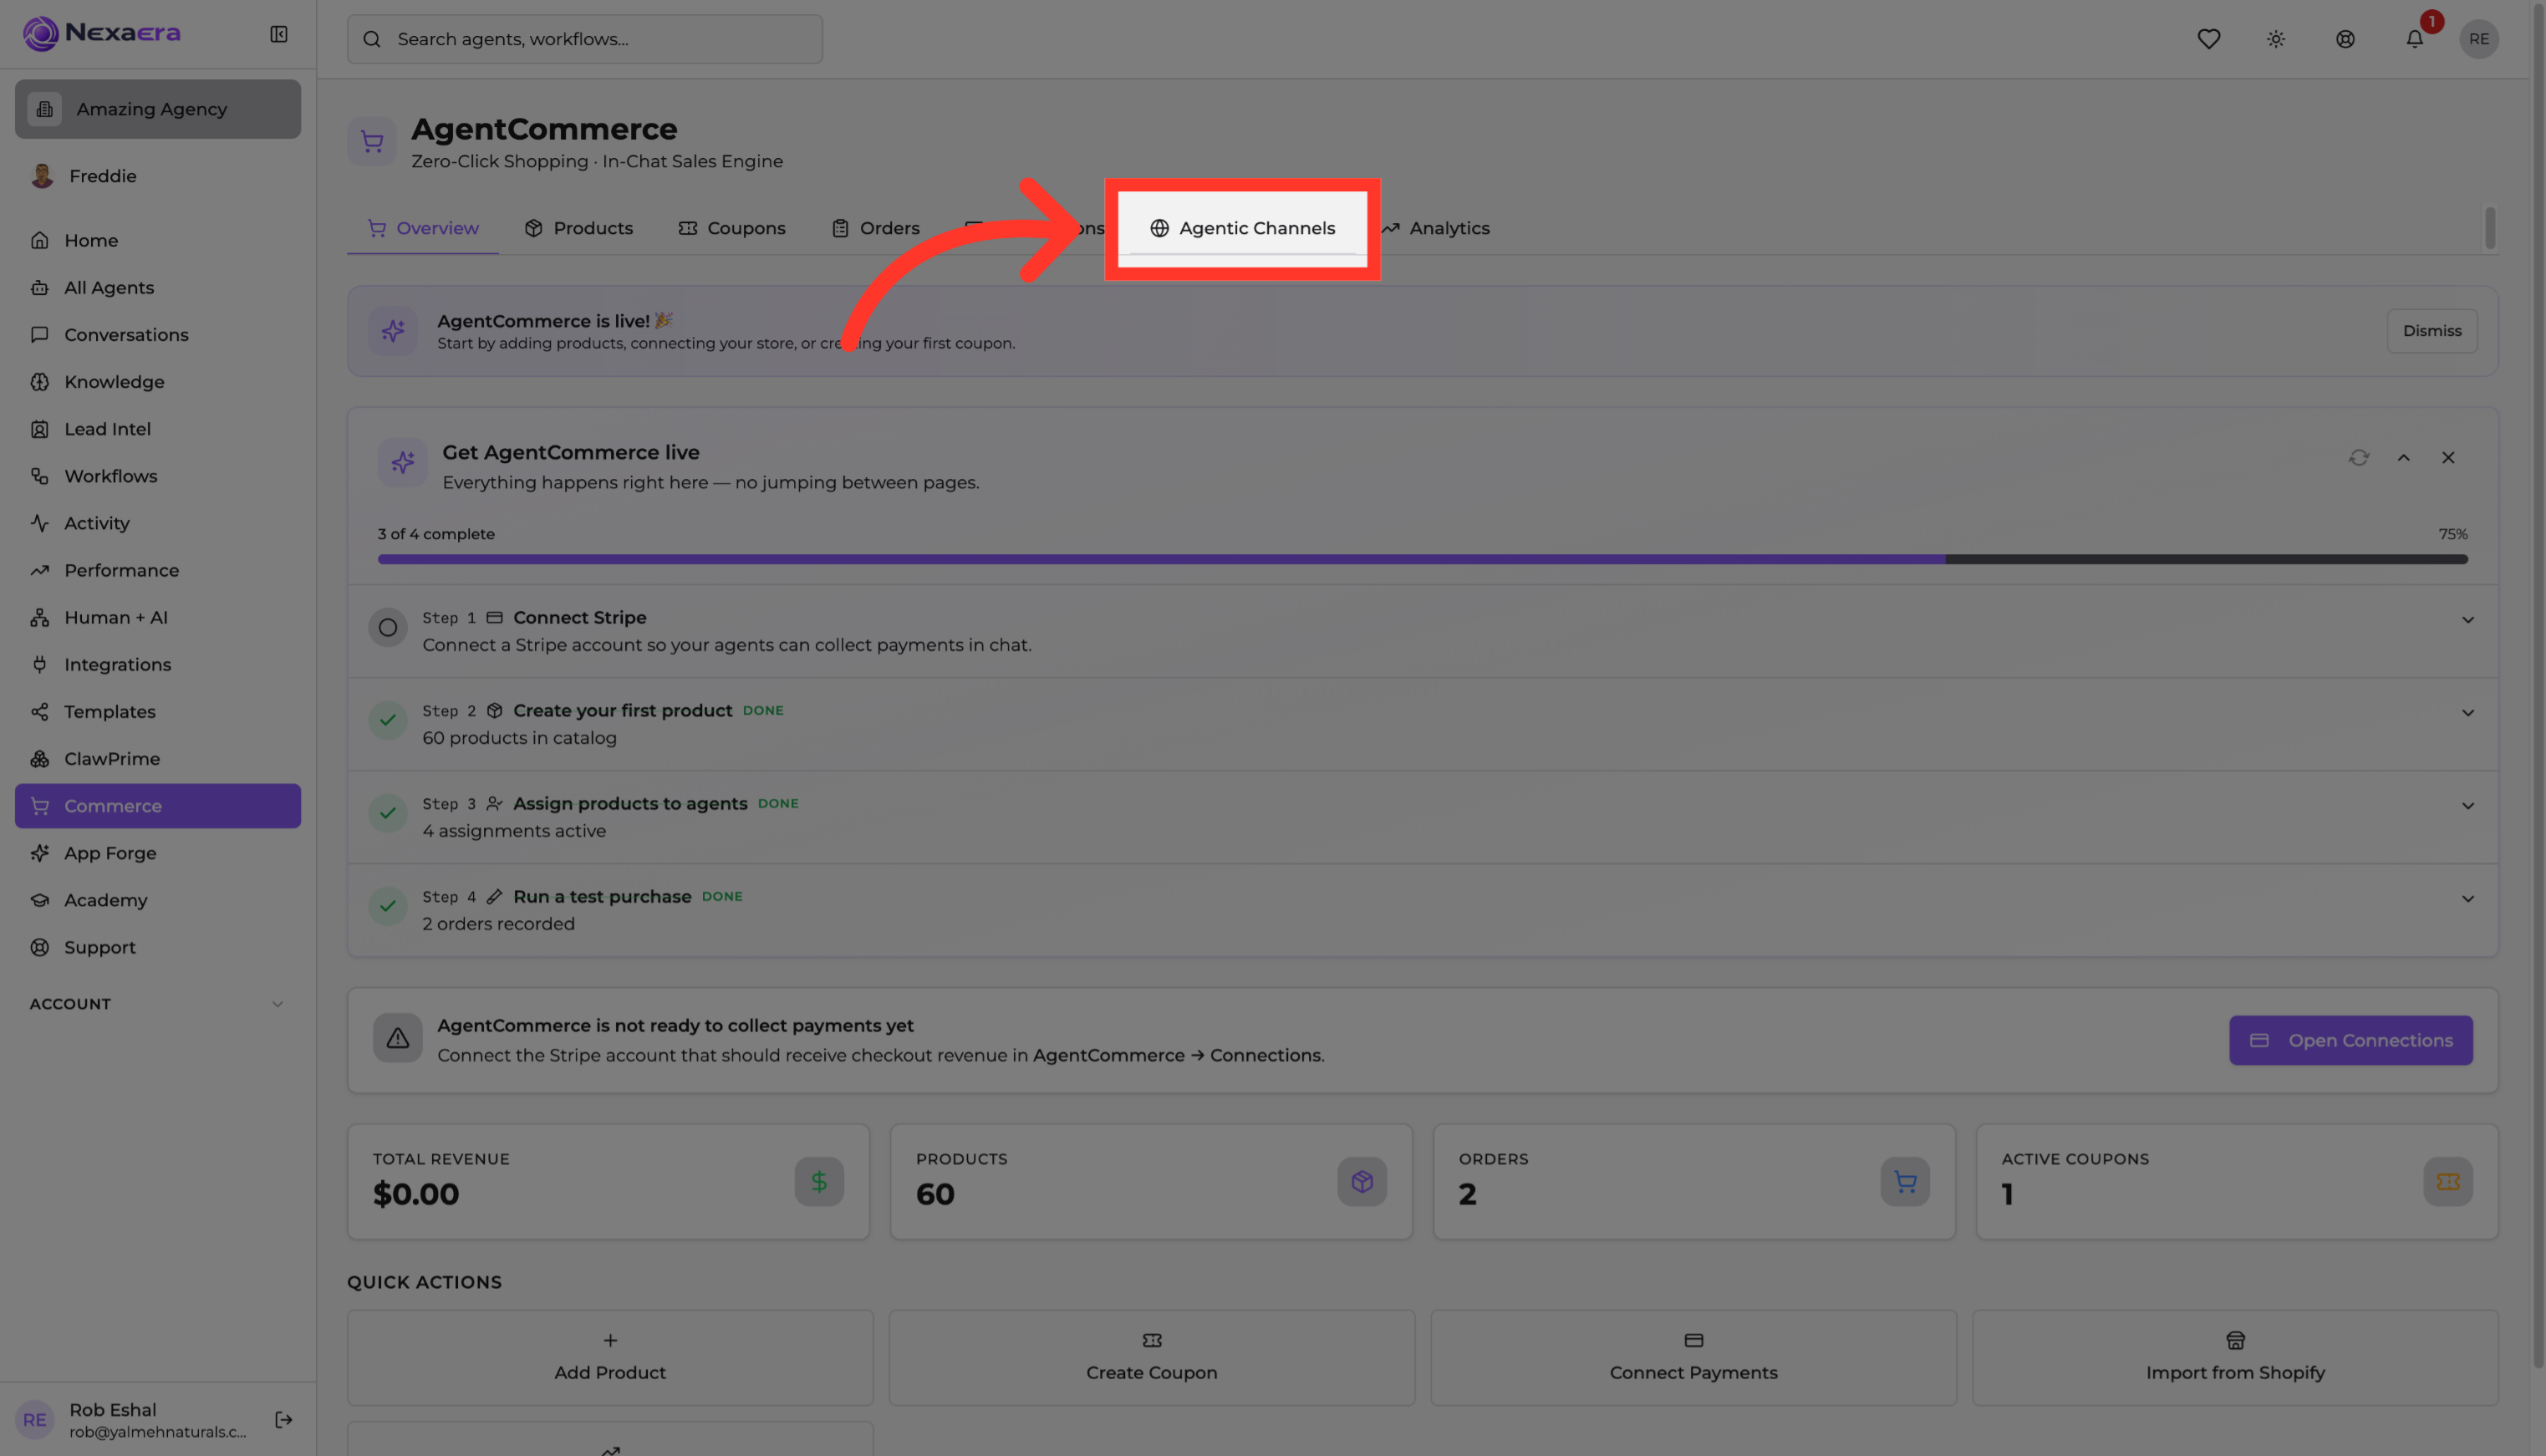The width and height of the screenshot is (2546, 1456).
Task: Go to ClawPrime in the sidebar
Action: [x=158, y=759]
